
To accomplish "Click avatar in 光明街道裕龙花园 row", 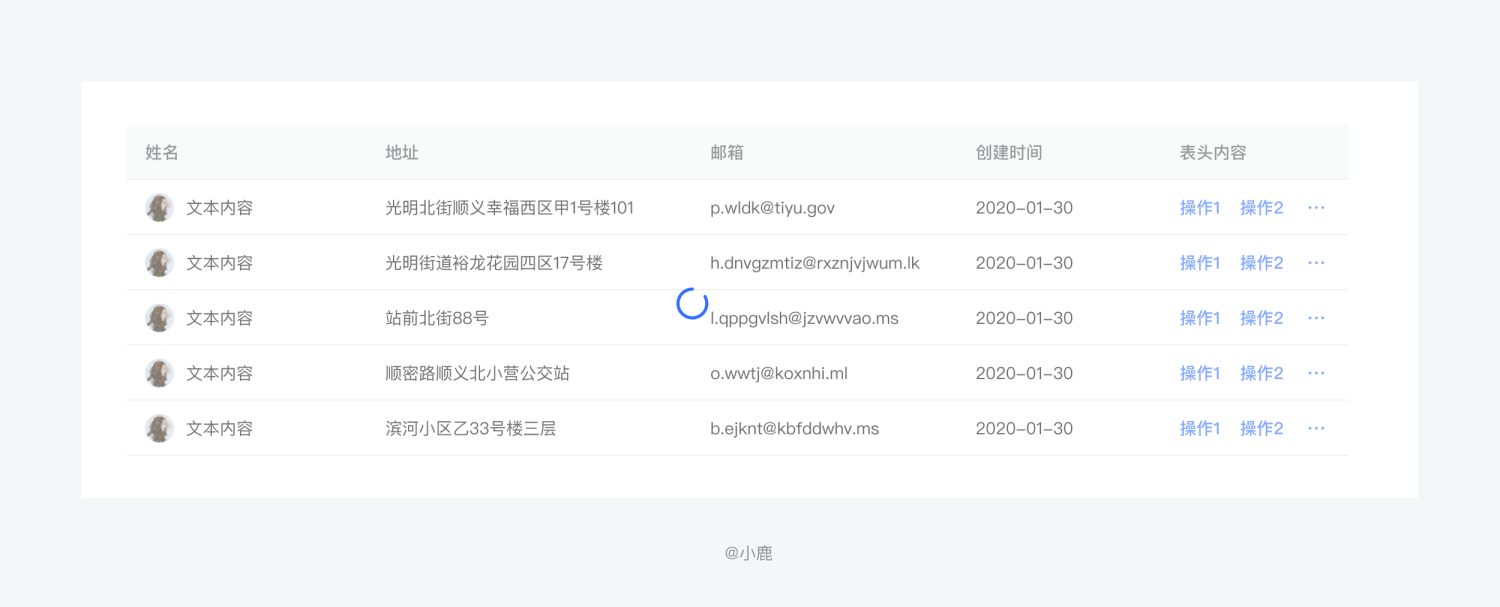I will coord(160,263).
